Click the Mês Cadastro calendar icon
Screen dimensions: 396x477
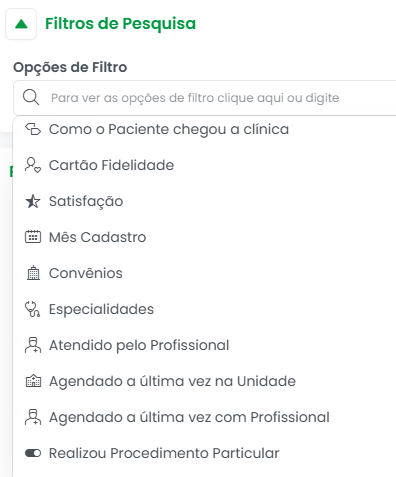(33, 237)
